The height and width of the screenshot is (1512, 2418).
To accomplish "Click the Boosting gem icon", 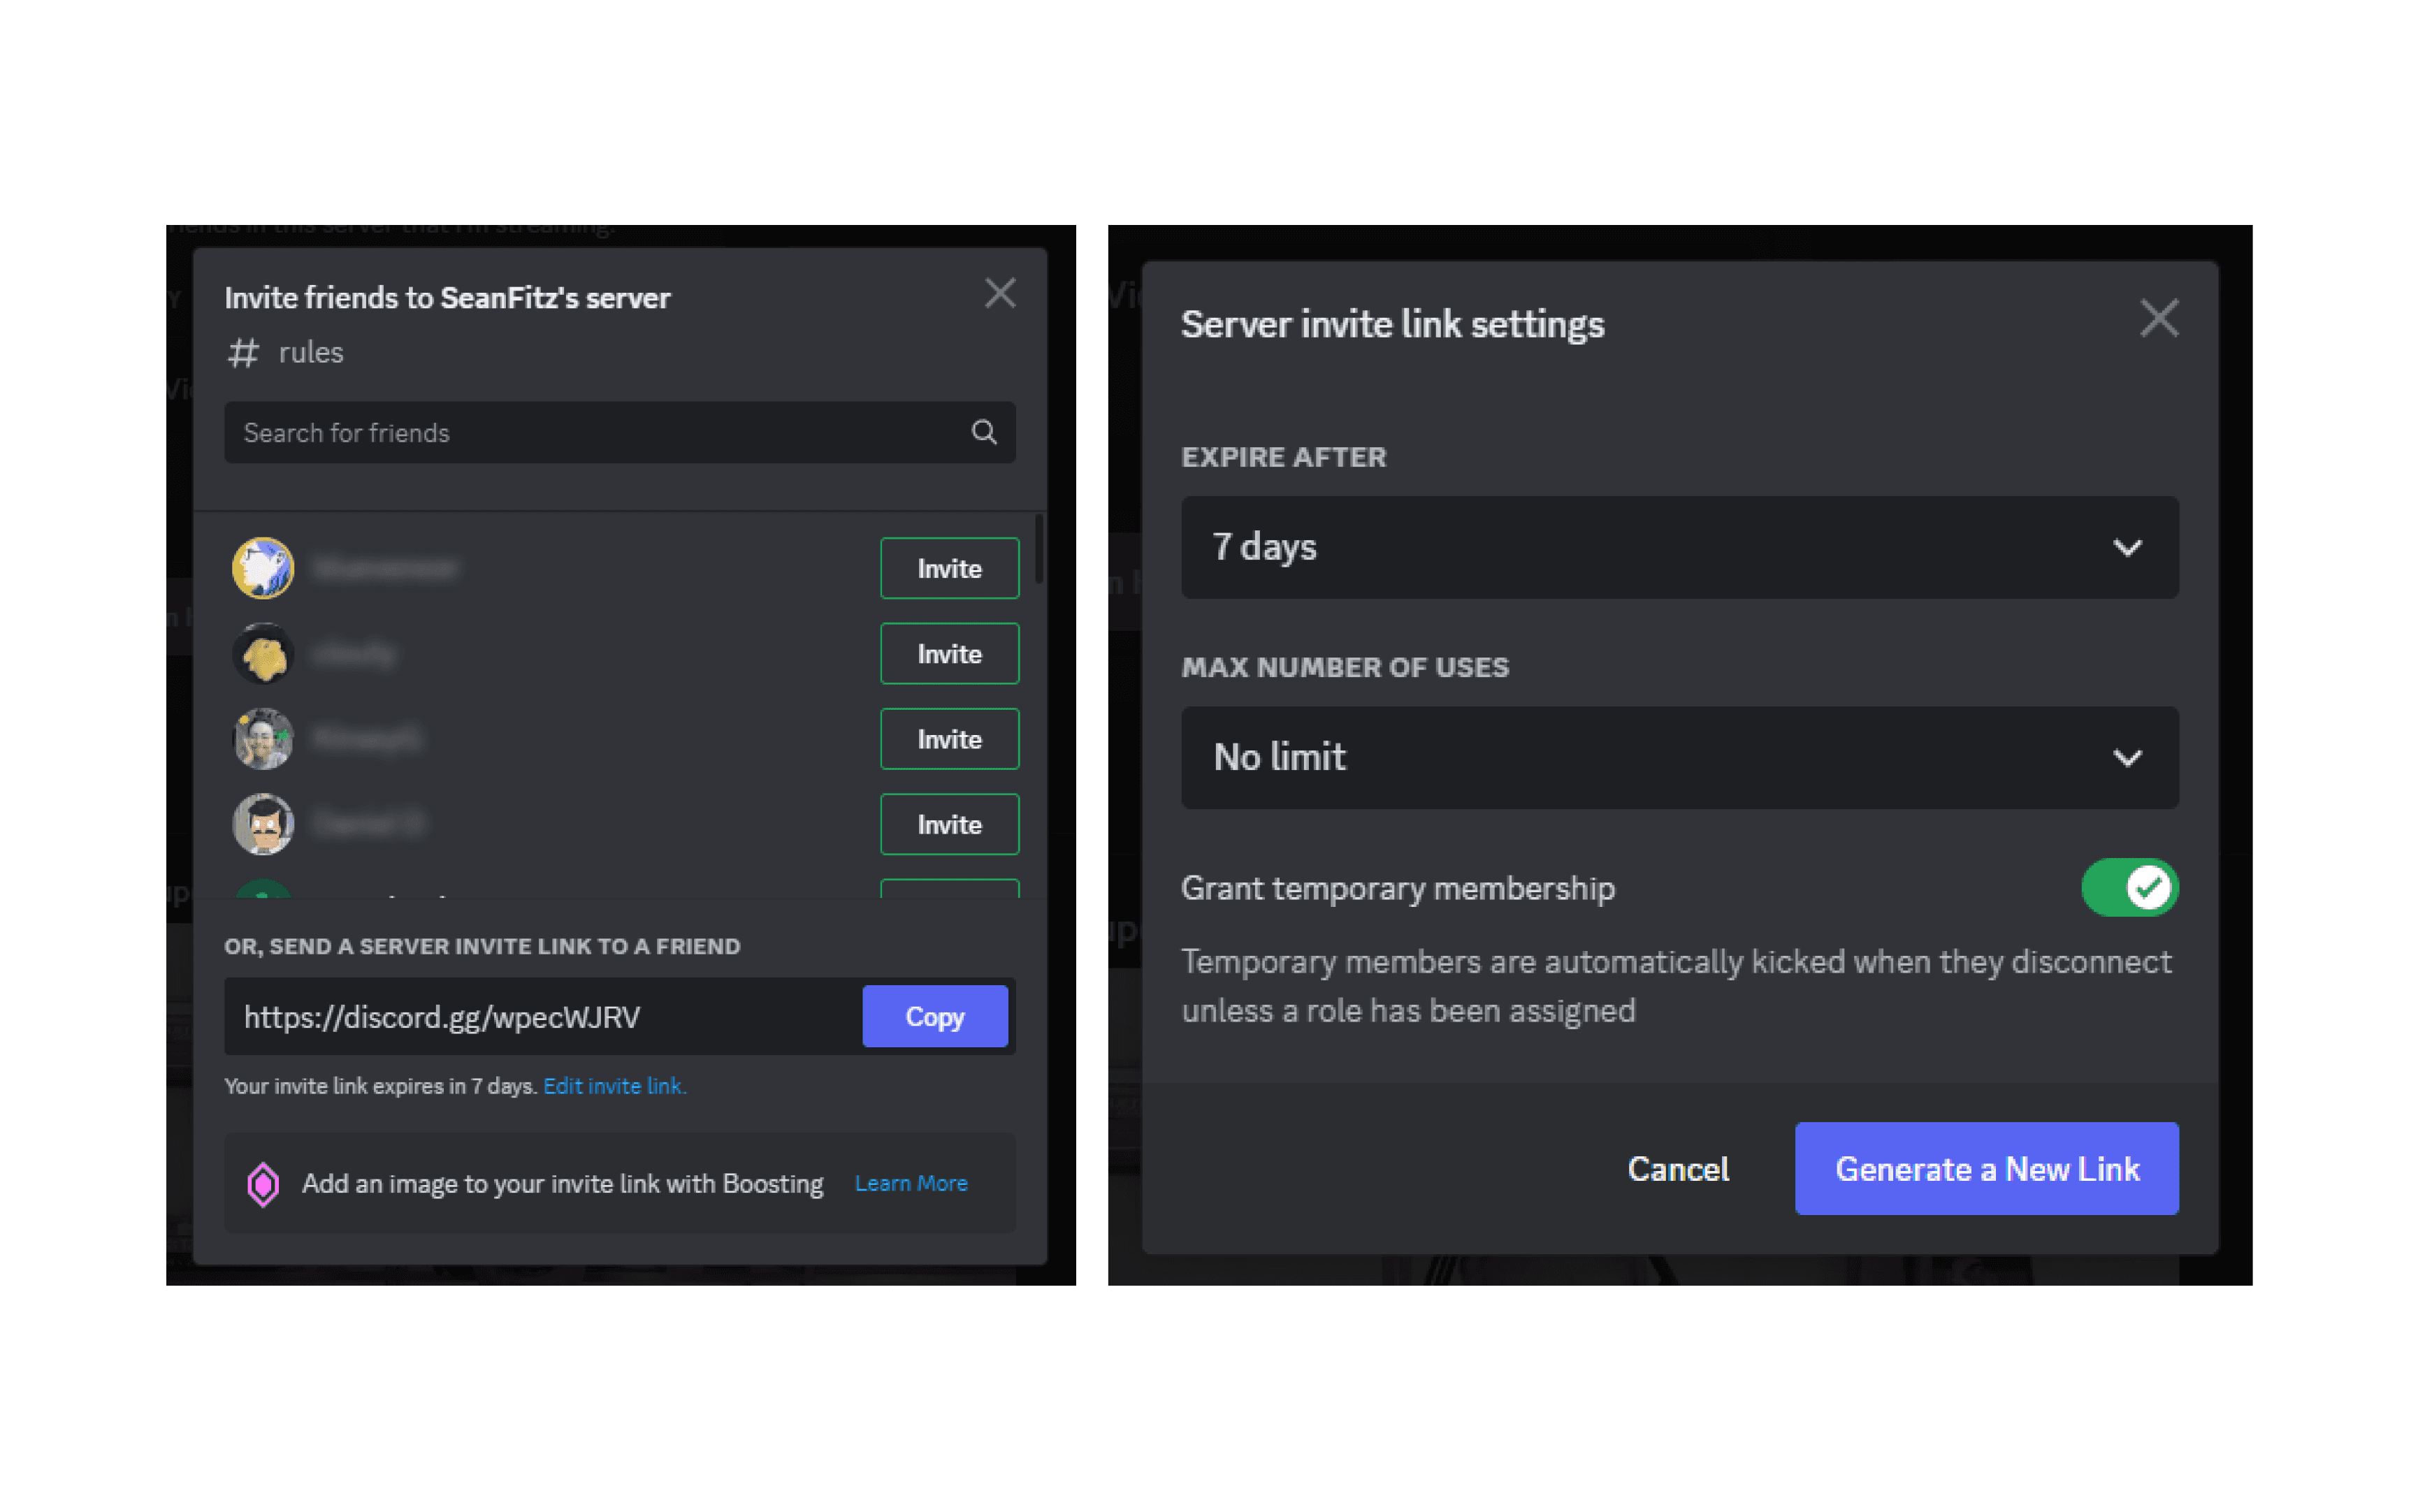I will tap(263, 1184).
